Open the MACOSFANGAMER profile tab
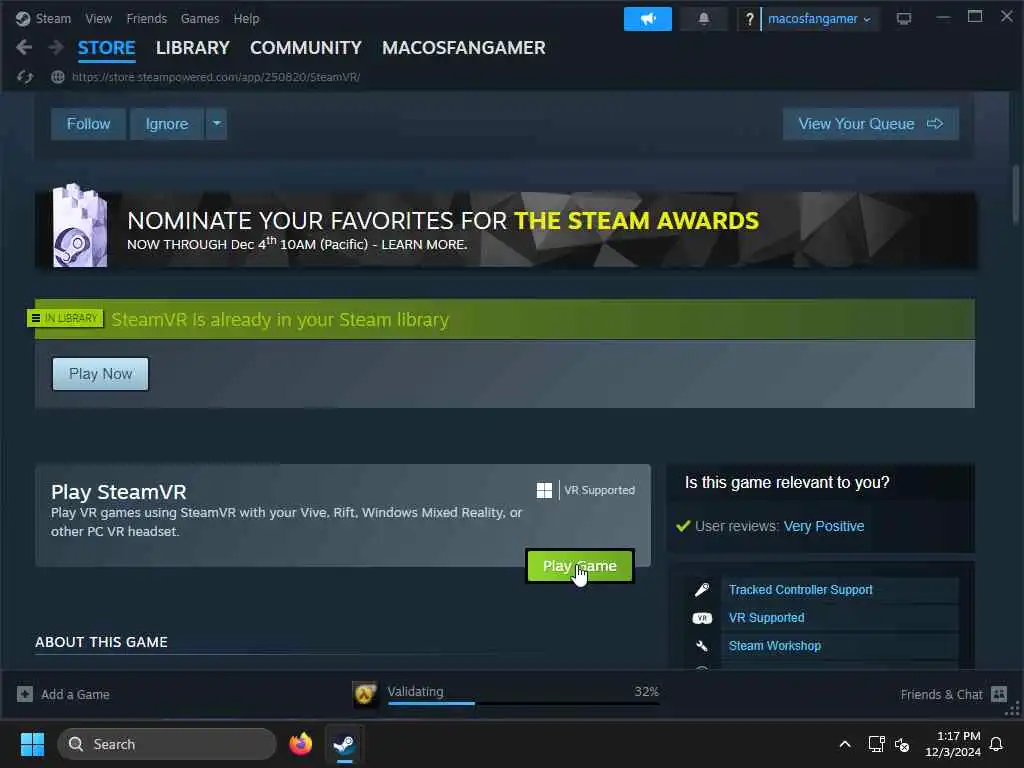This screenshot has height=768, width=1024. click(464, 48)
